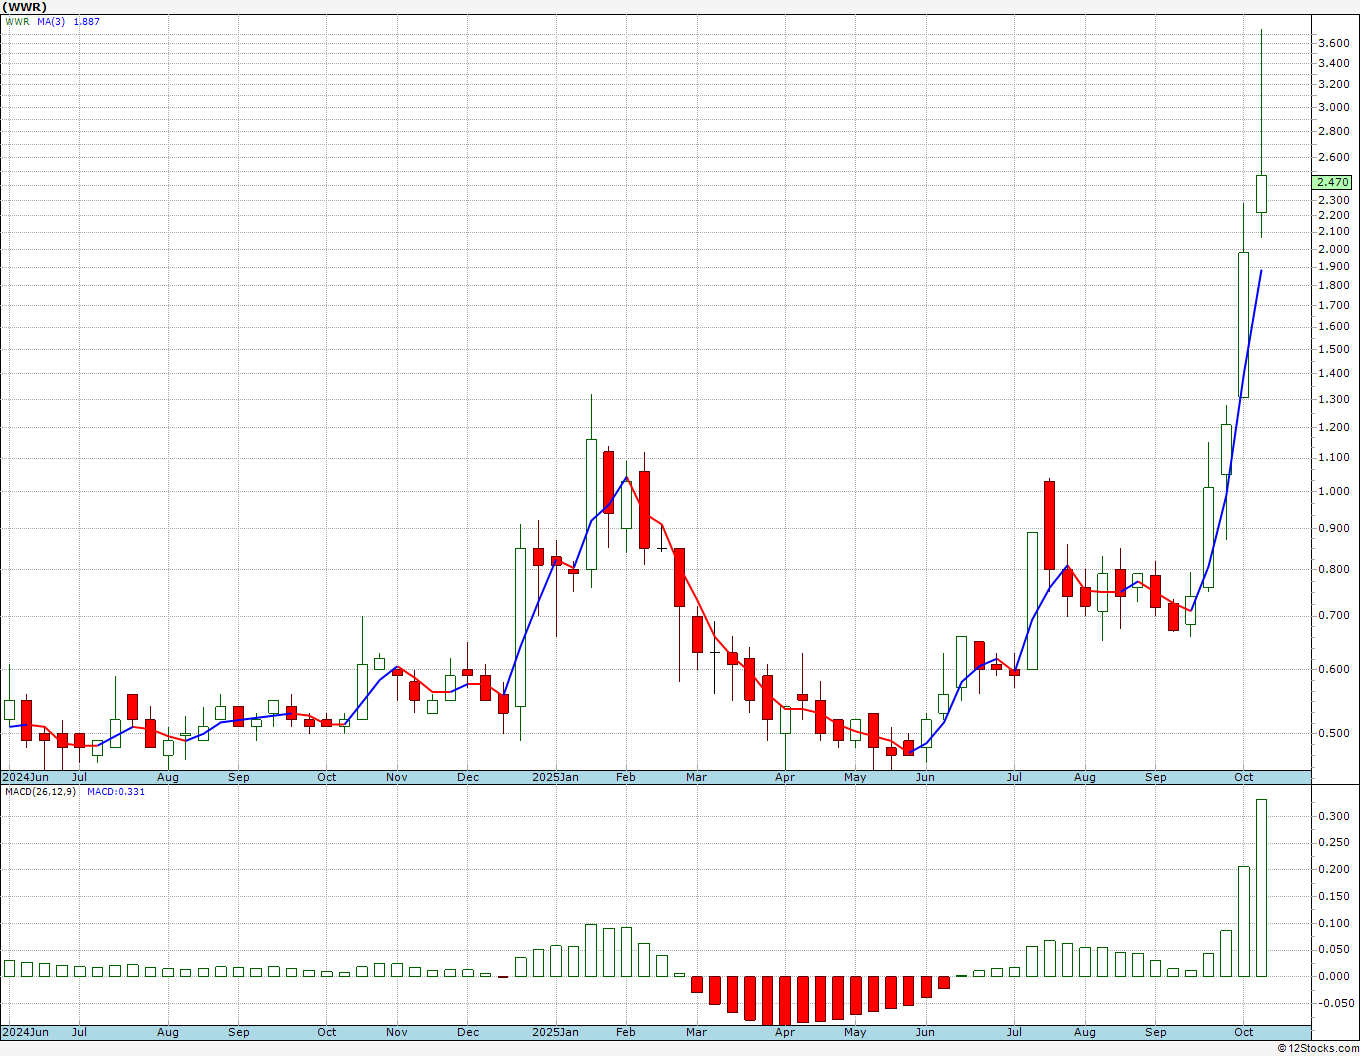Click the 1.300 price axis label
The width and height of the screenshot is (1360, 1056).
(1333, 399)
